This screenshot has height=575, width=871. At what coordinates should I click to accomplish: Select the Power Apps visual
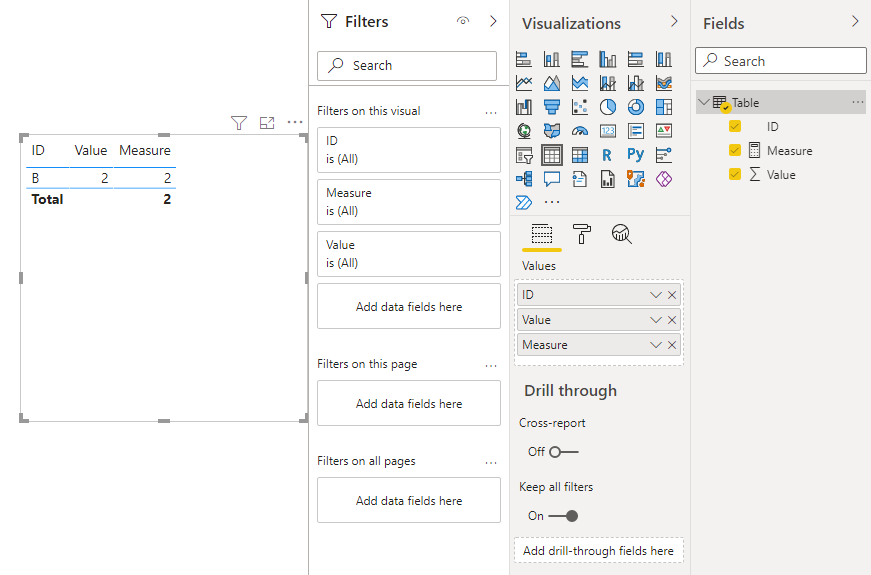coord(664,179)
